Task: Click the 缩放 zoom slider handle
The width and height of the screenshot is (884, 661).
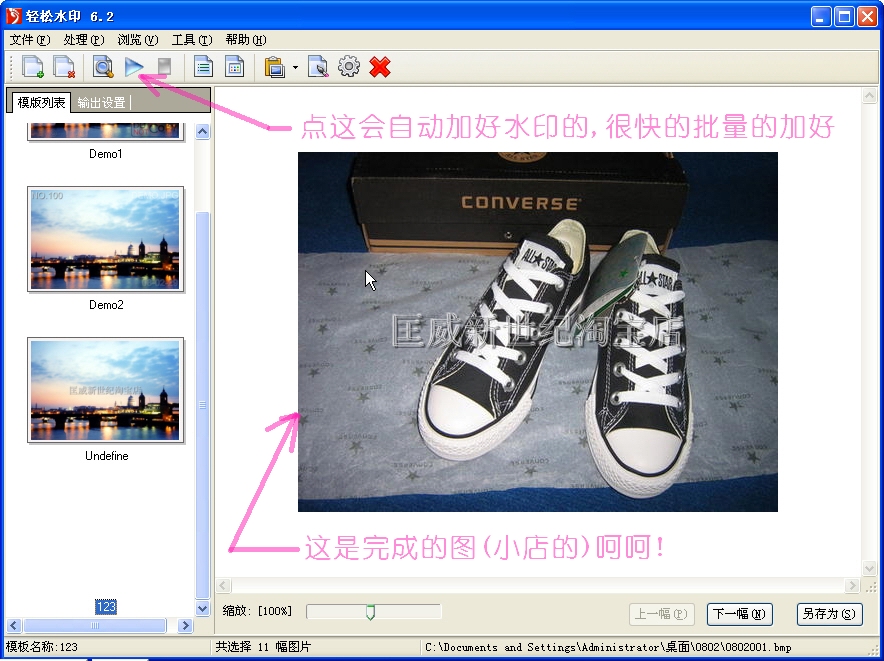Action: pyautogui.click(x=370, y=612)
